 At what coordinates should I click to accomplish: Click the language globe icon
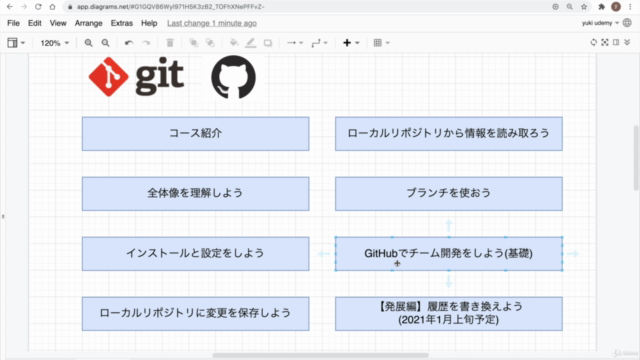tap(627, 23)
